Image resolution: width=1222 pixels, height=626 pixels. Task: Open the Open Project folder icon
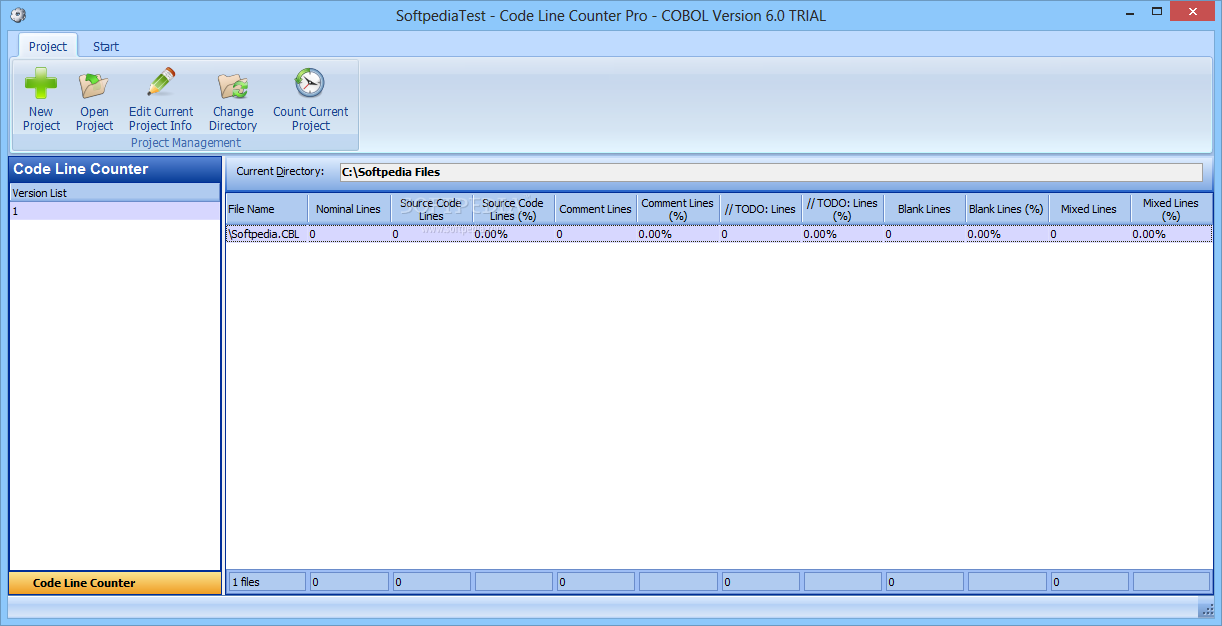94,84
